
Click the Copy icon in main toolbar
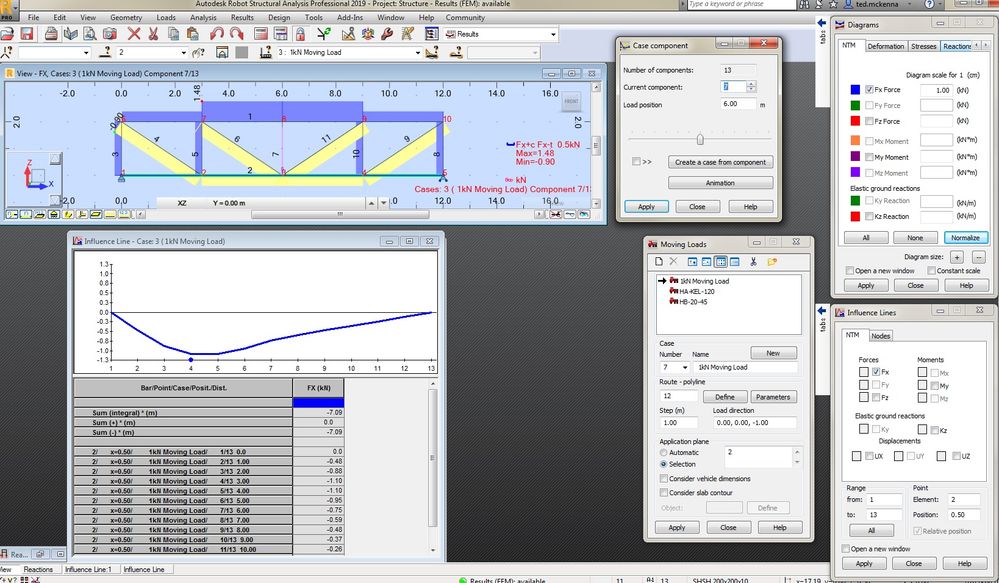173,34
